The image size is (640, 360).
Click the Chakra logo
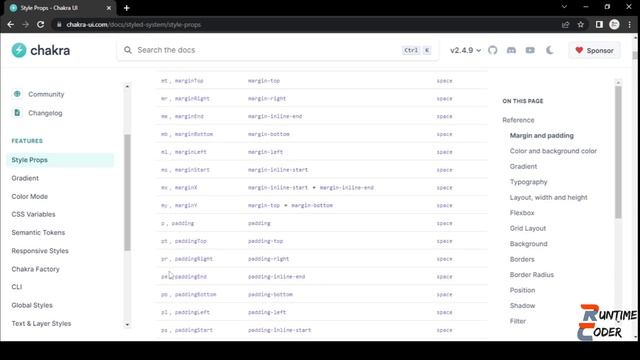41,50
